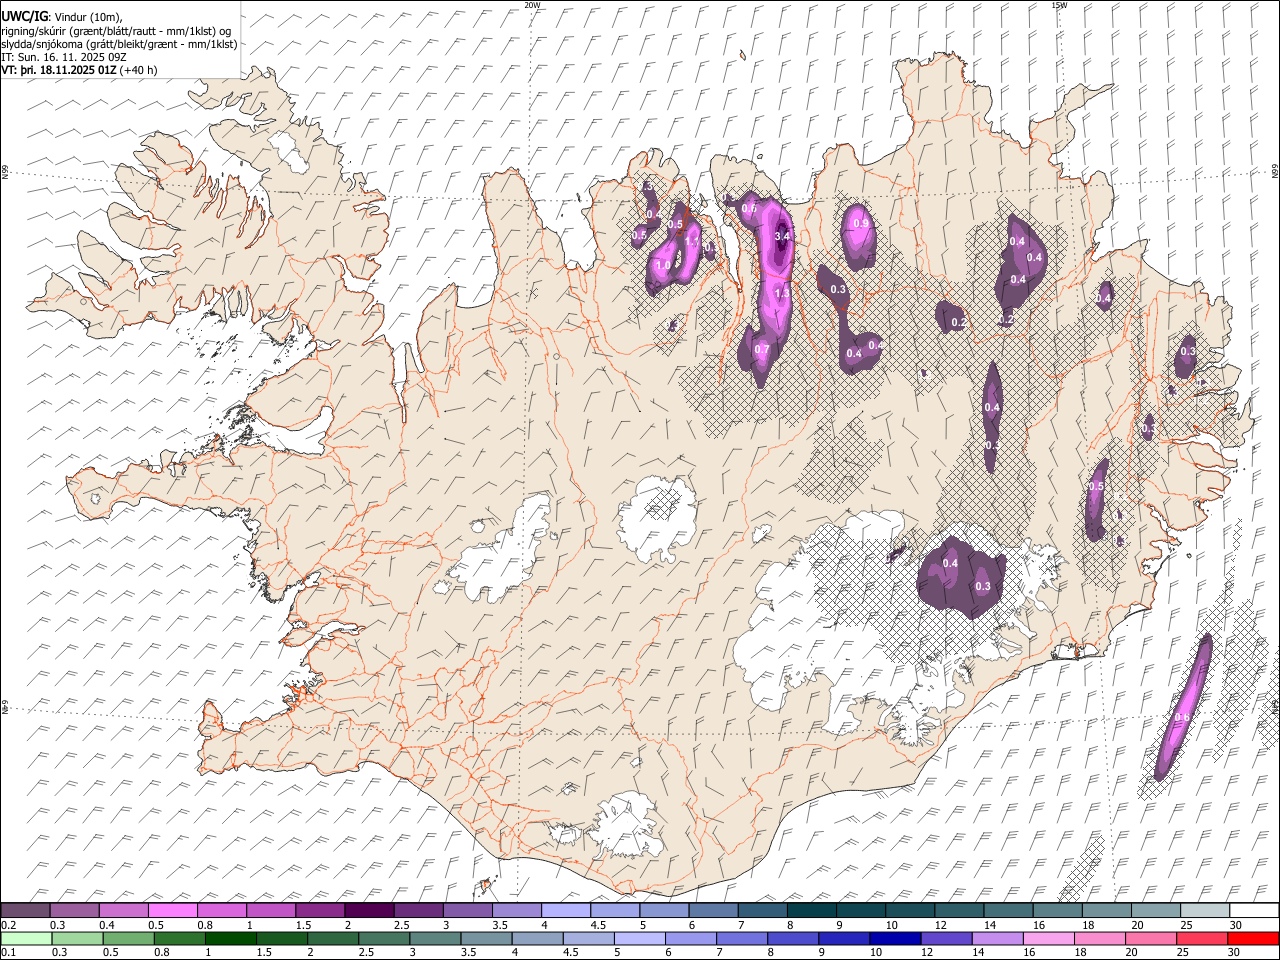Screen dimensions: 1280x960
Task: Click the light green lower swatch between 0.1 and 0.3
Action: coord(25,938)
